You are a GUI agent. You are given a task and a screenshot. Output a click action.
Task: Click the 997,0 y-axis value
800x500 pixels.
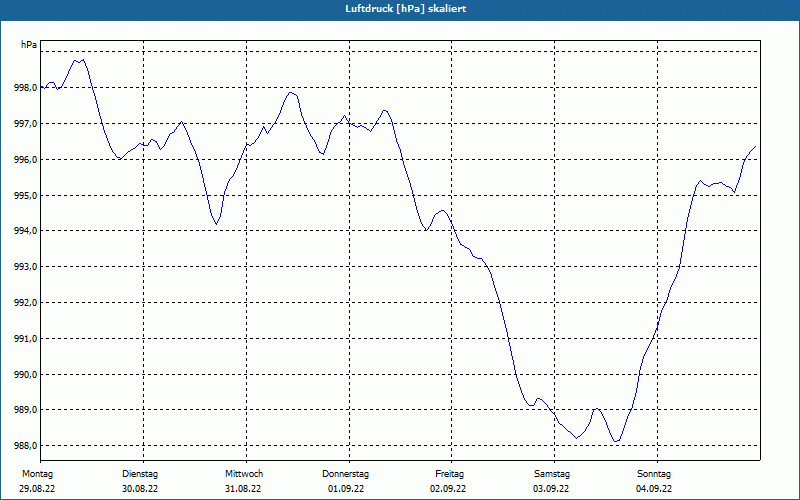pyautogui.click(x=26, y=124)
